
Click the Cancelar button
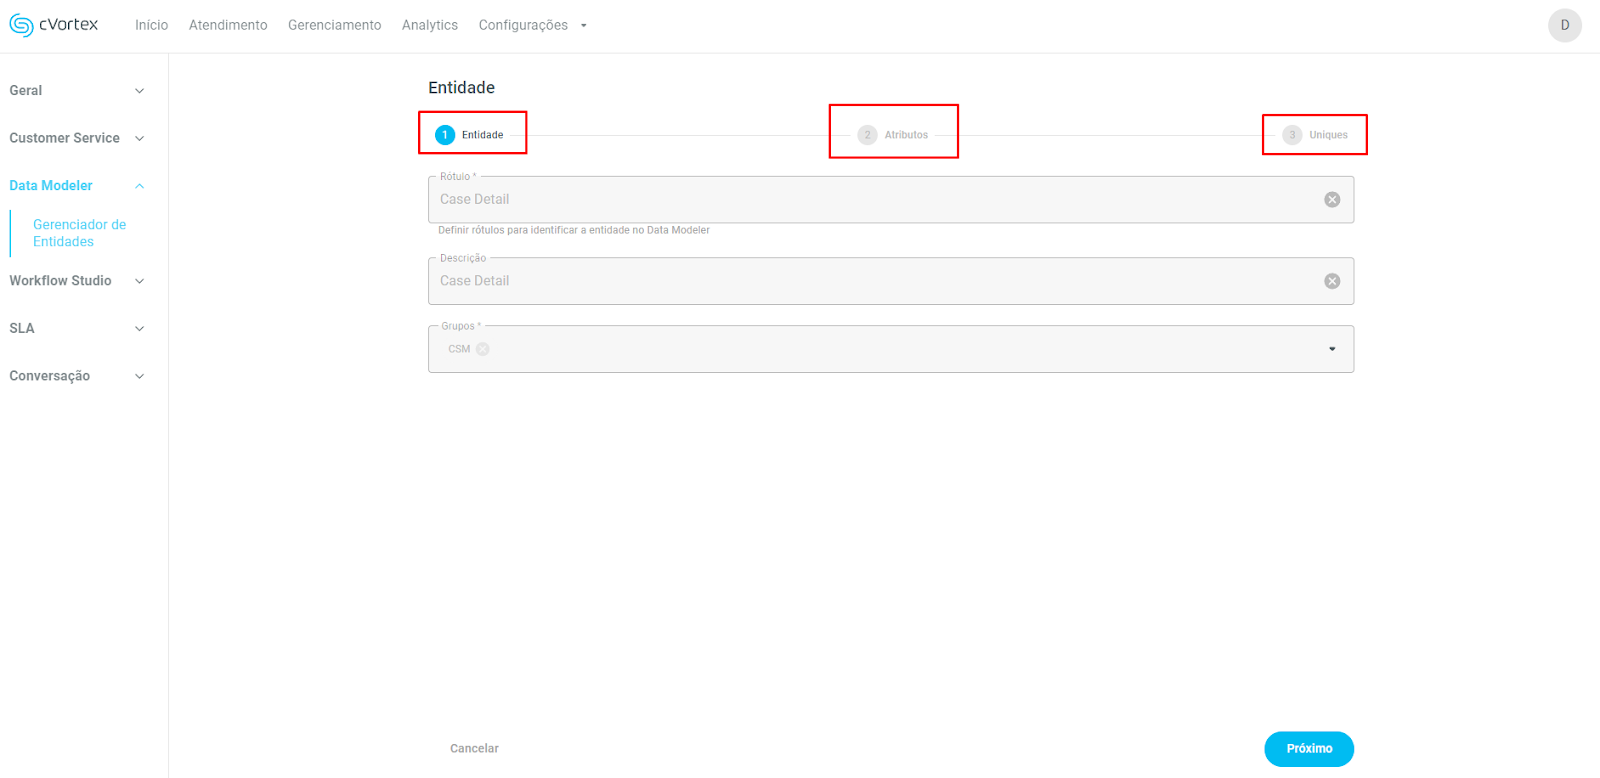pyautogui.click(x=474, y=748)
